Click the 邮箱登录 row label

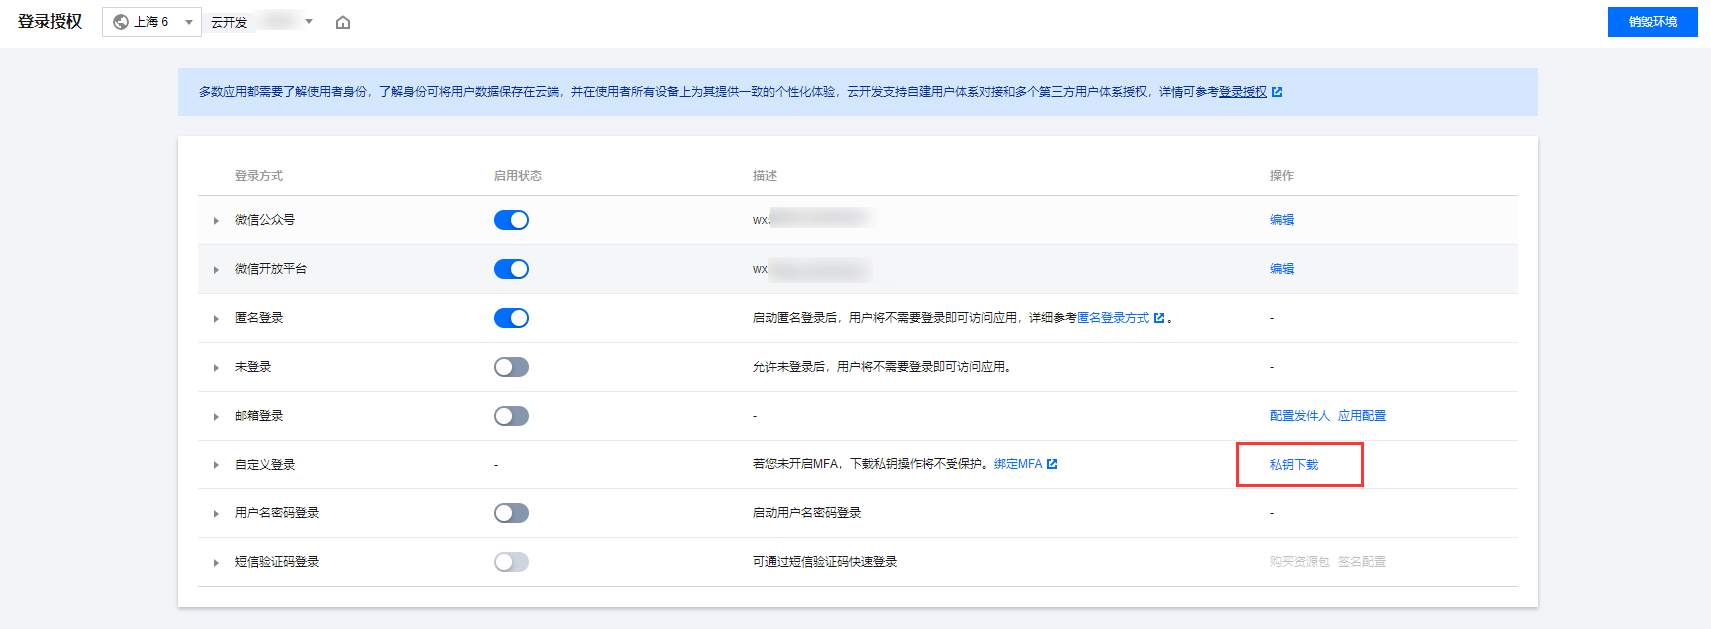coord(259,416)
